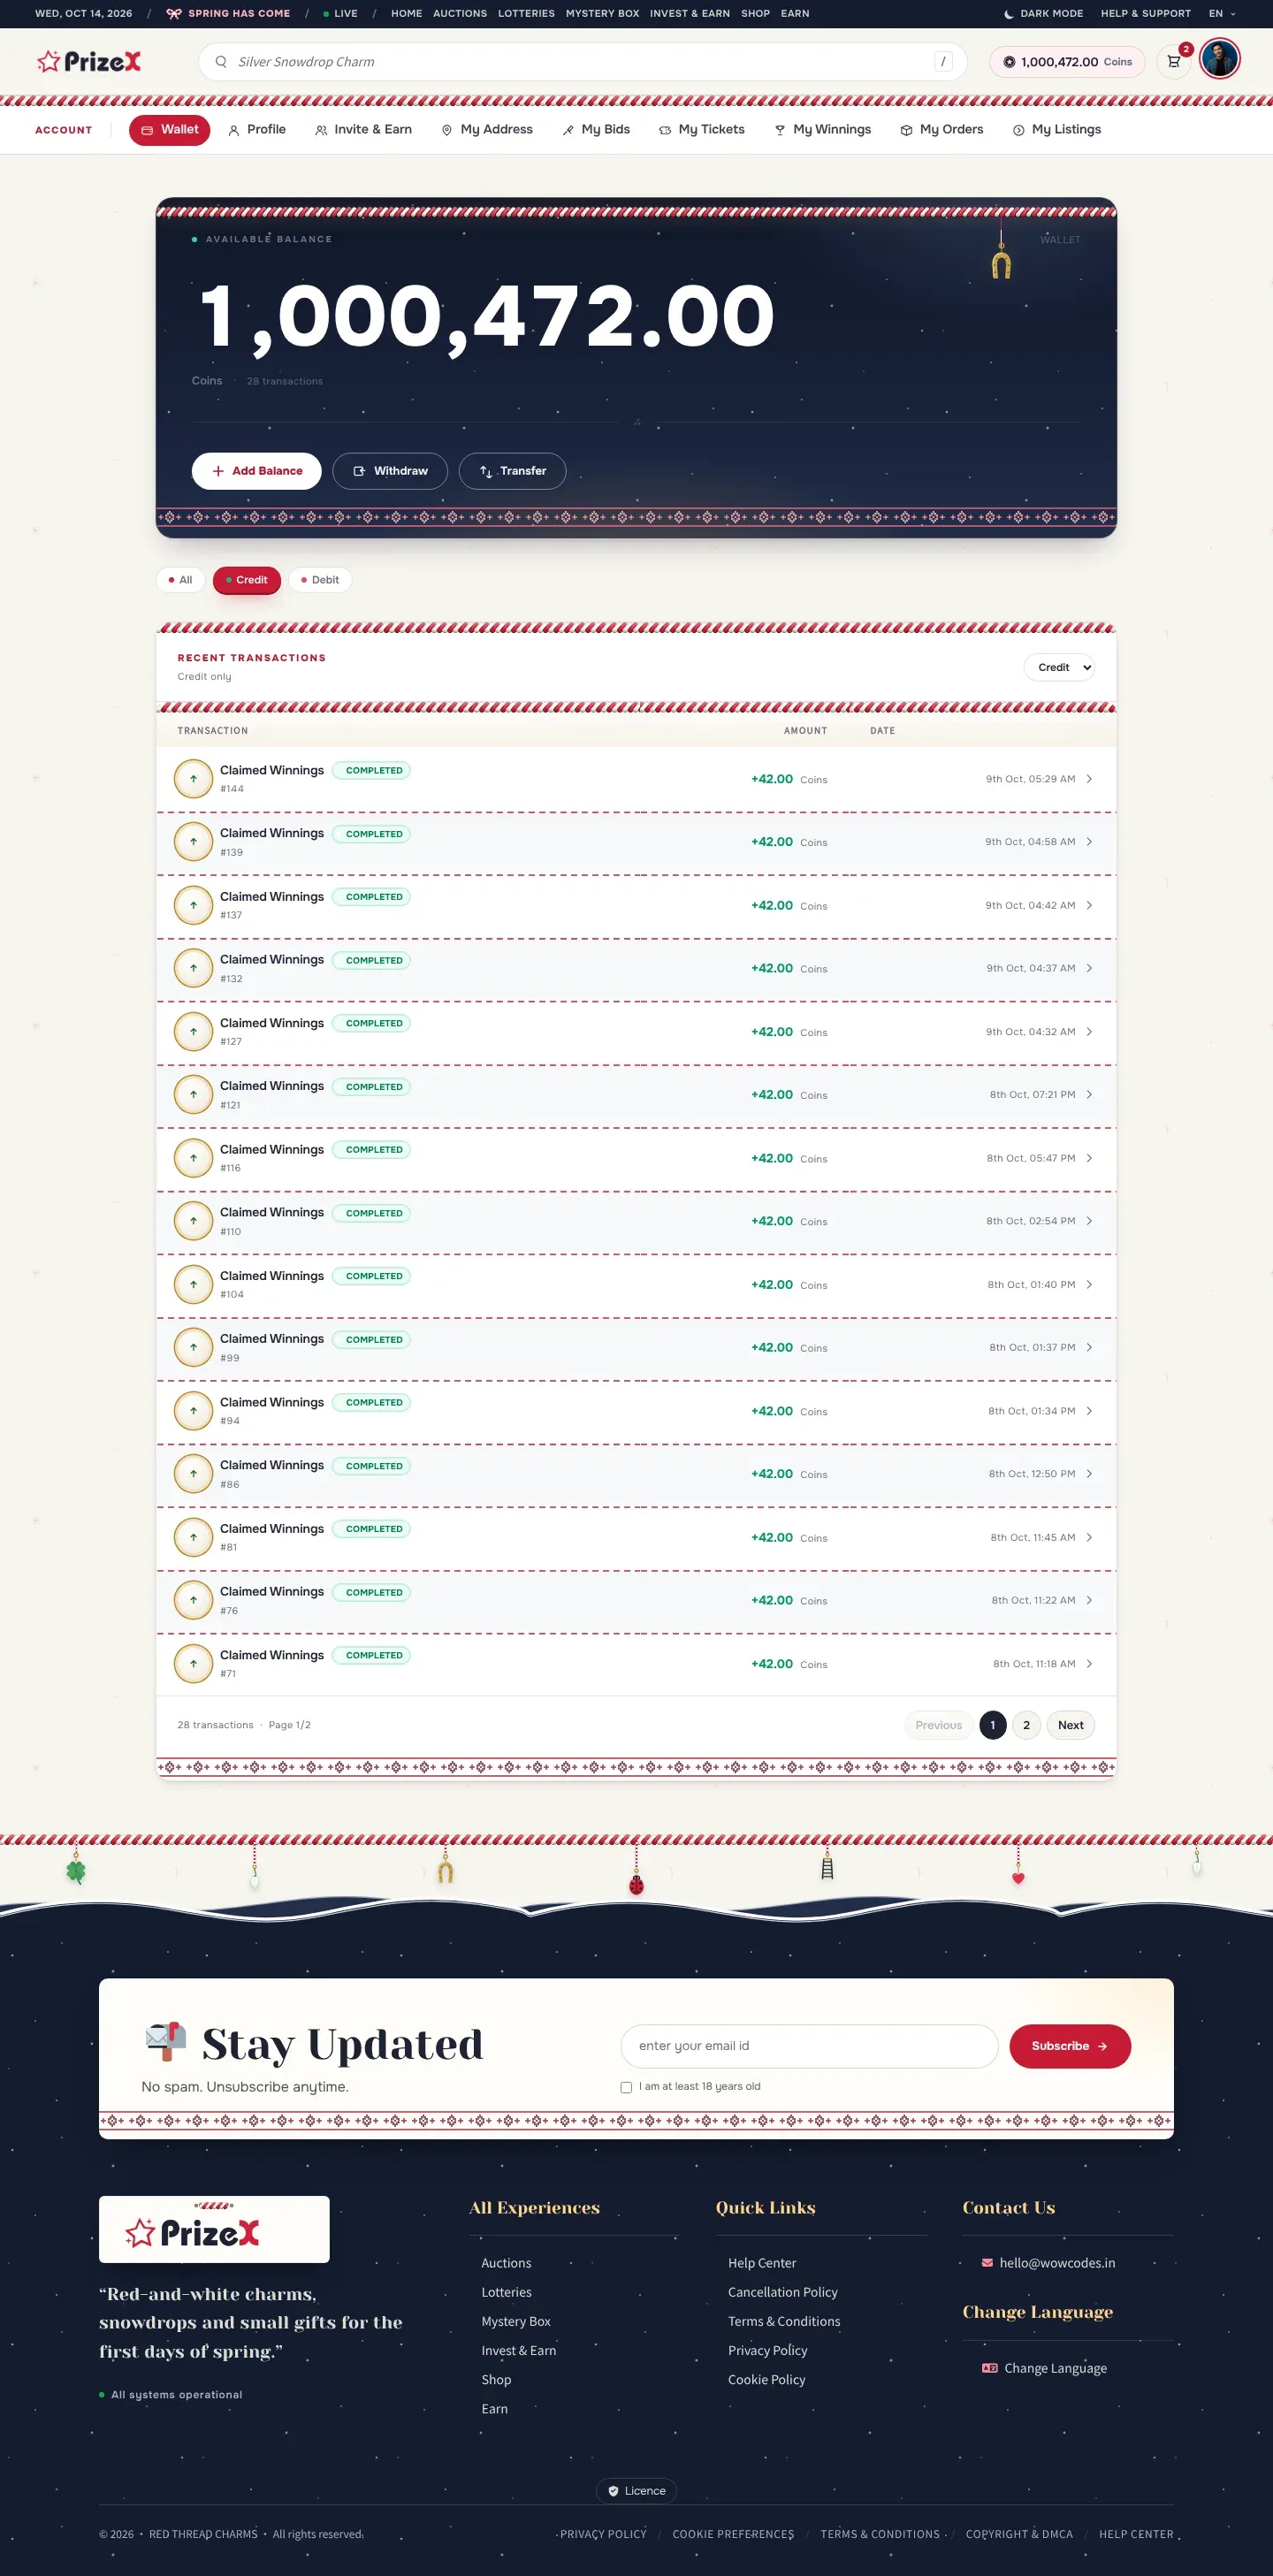
Task: Click up-arrow coin icon for #139
Action: click(193, 842)
